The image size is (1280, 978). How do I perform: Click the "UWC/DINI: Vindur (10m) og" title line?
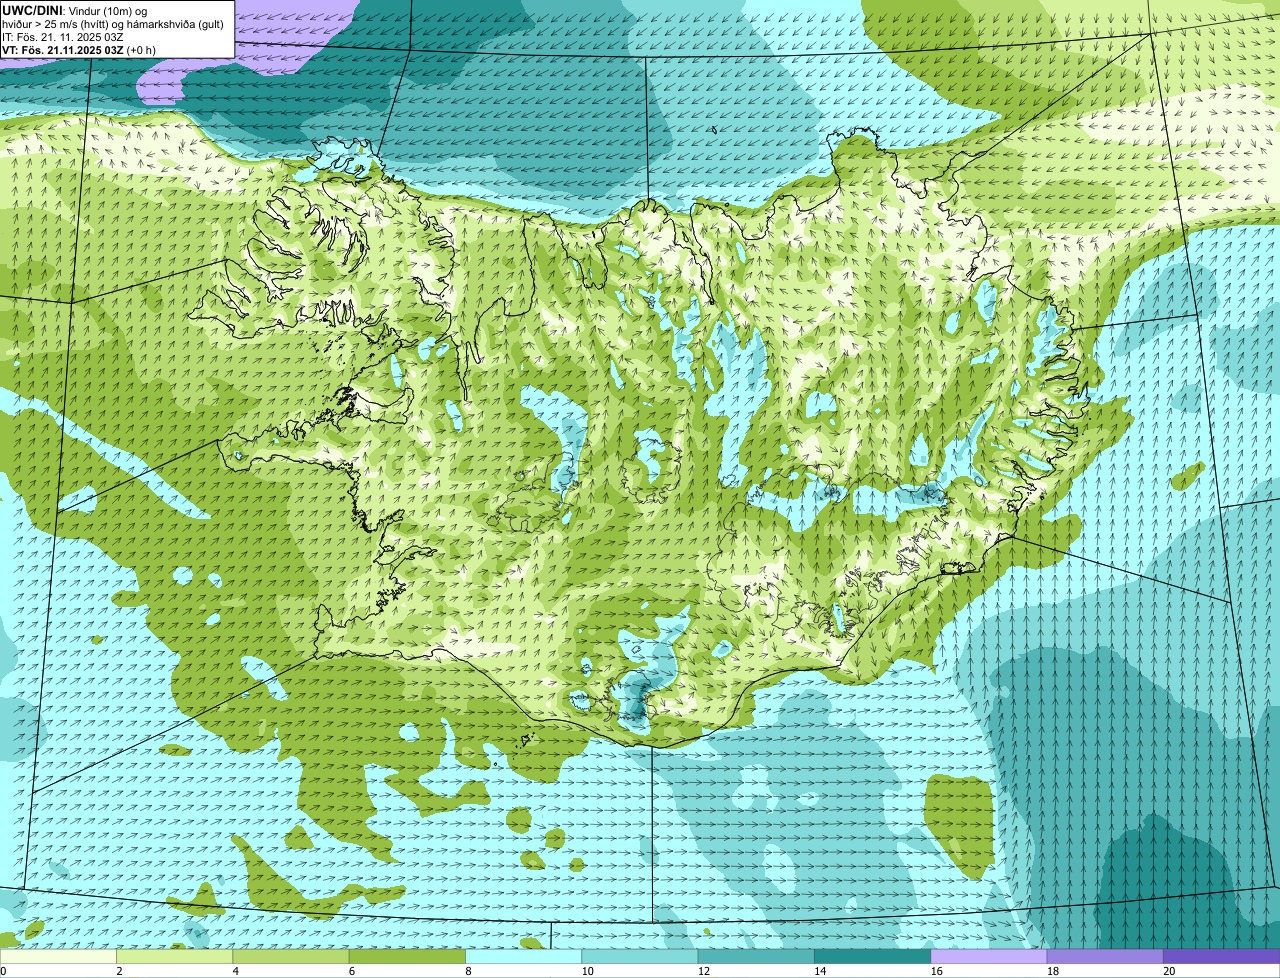tap(75, 10)
